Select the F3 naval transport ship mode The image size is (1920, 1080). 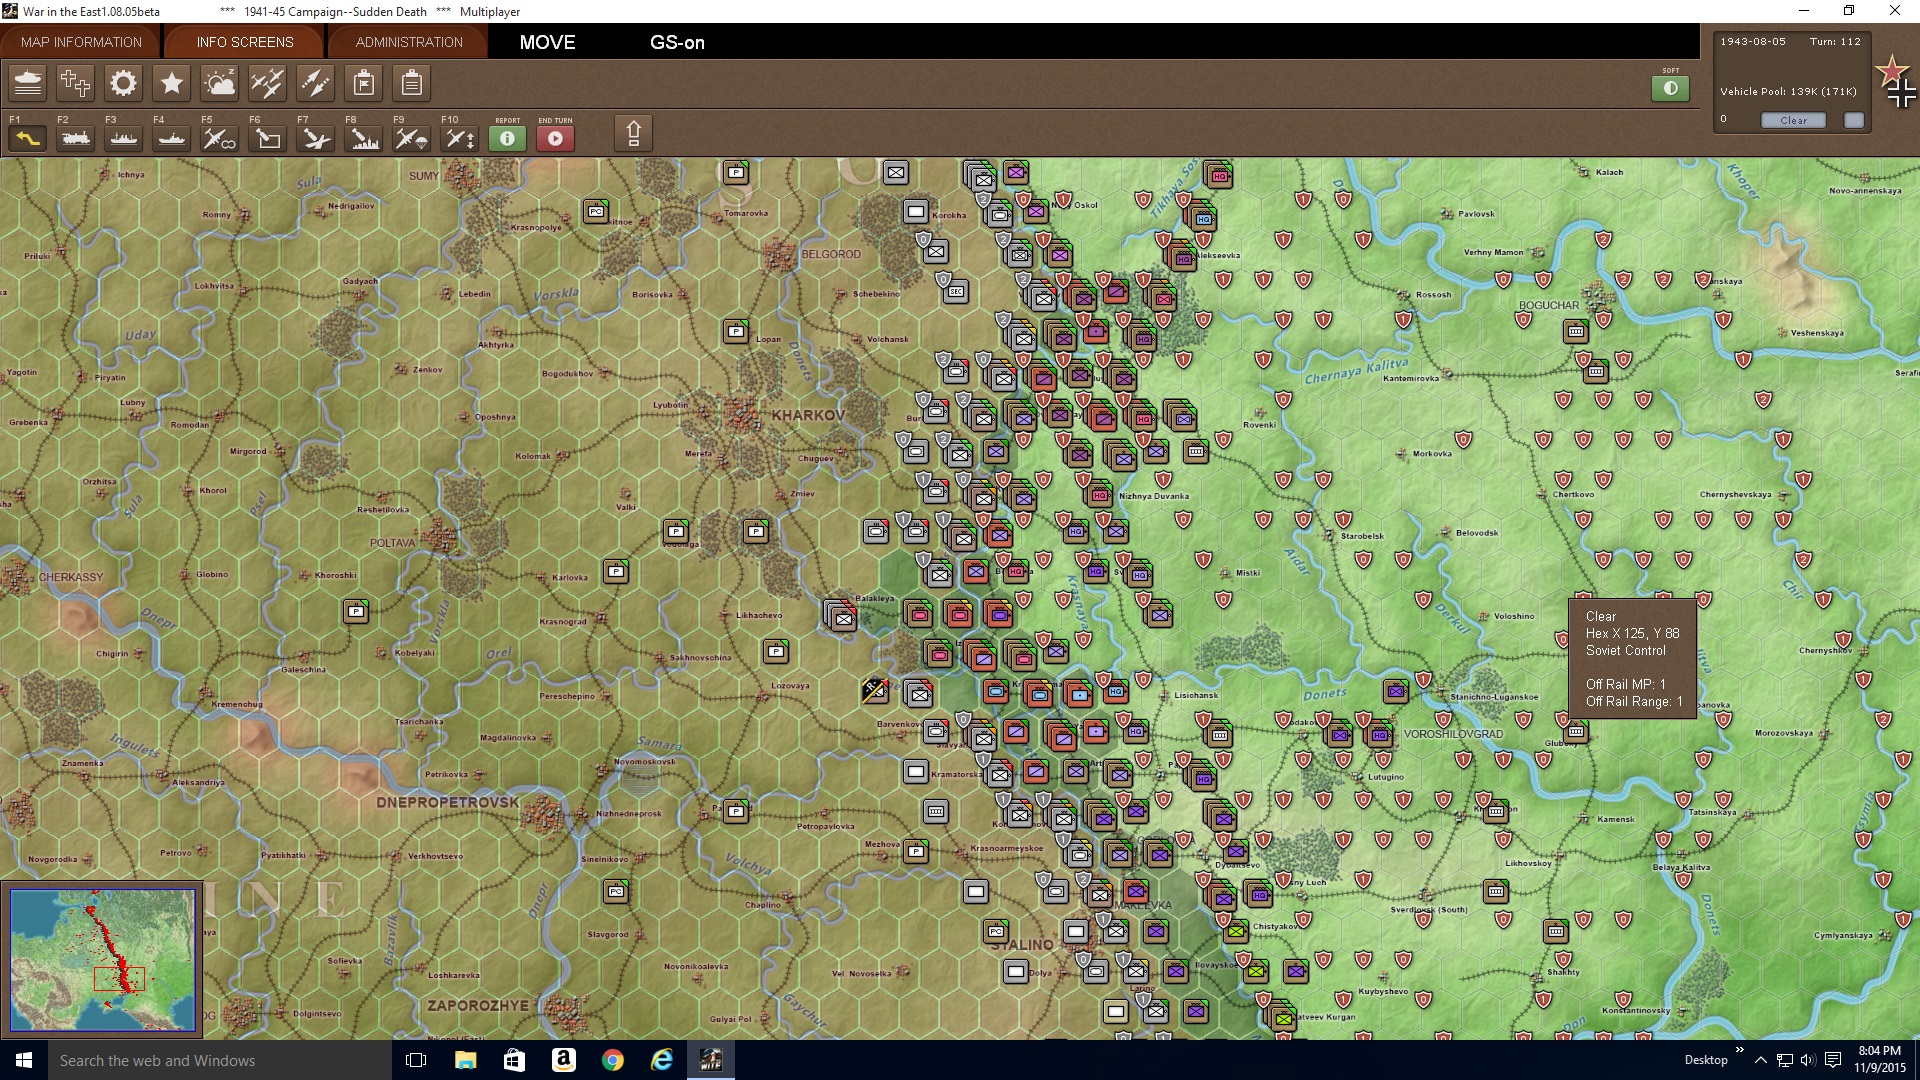pos(124,139)
